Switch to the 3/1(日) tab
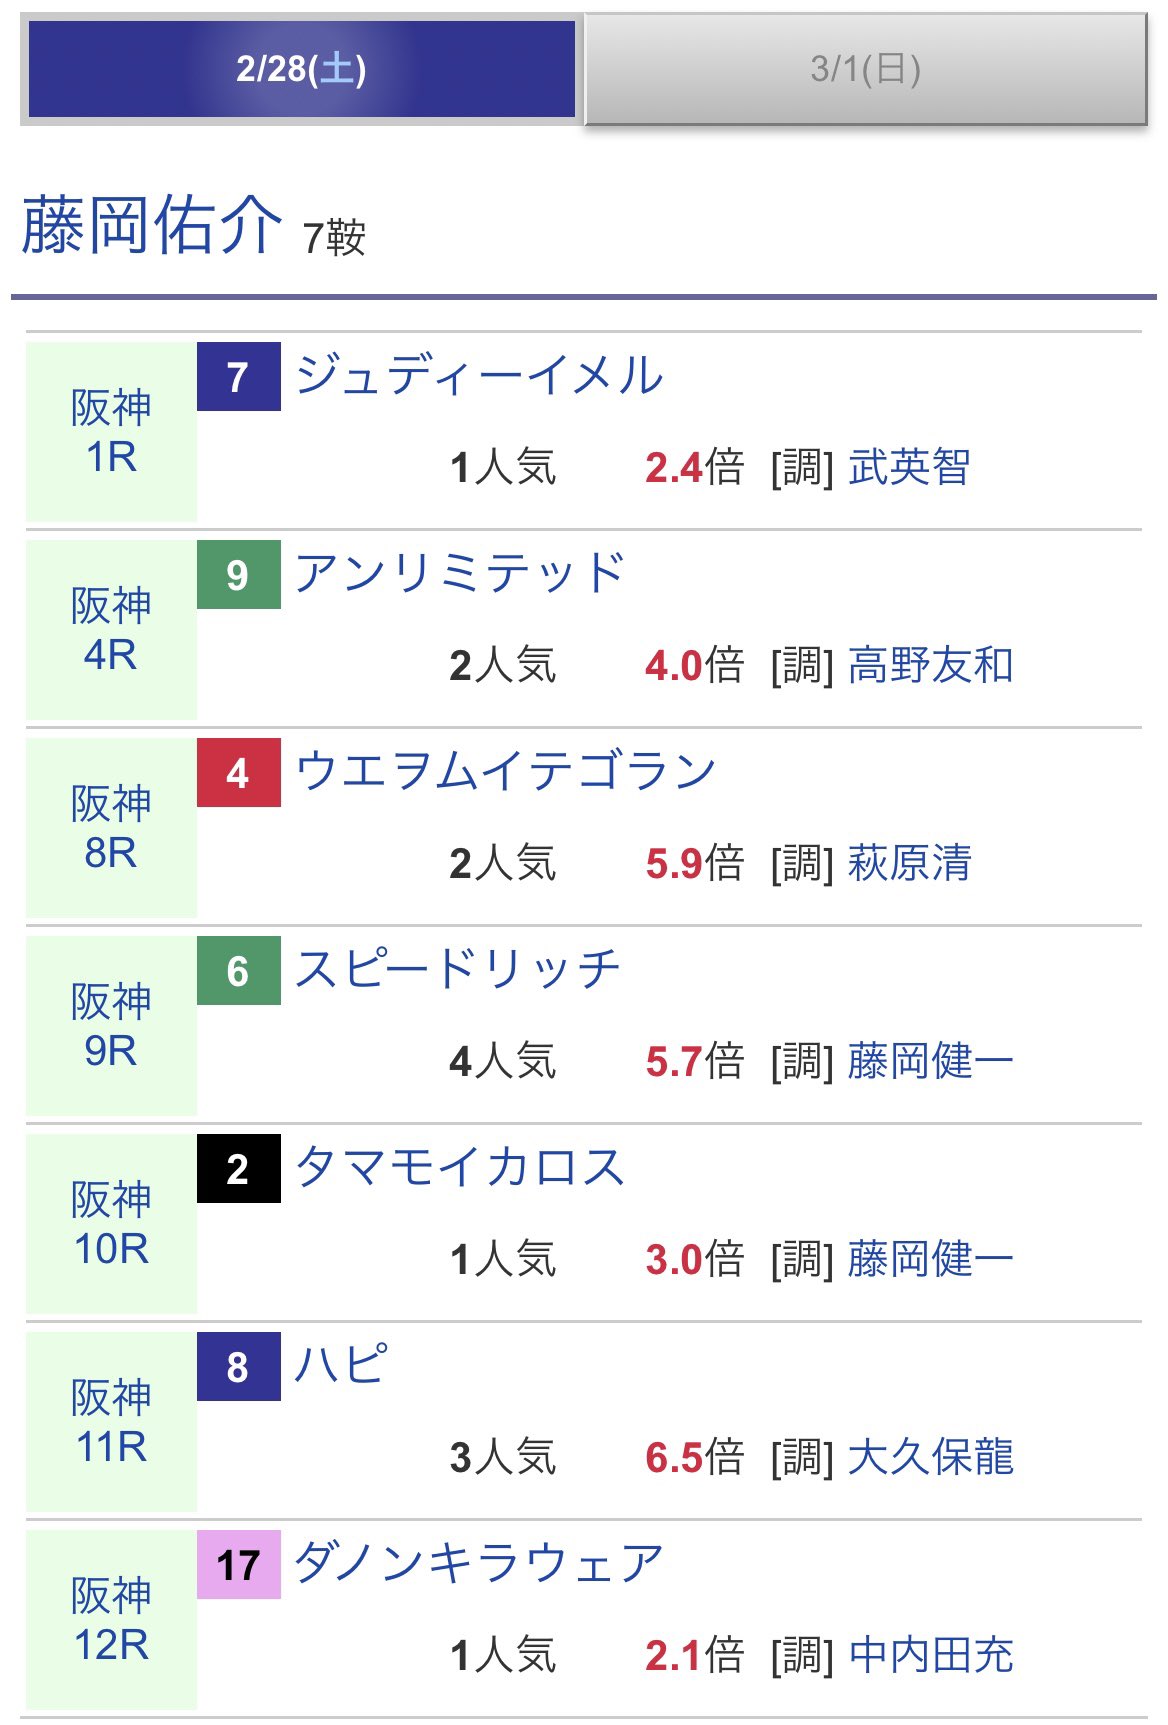 (865, 69)
